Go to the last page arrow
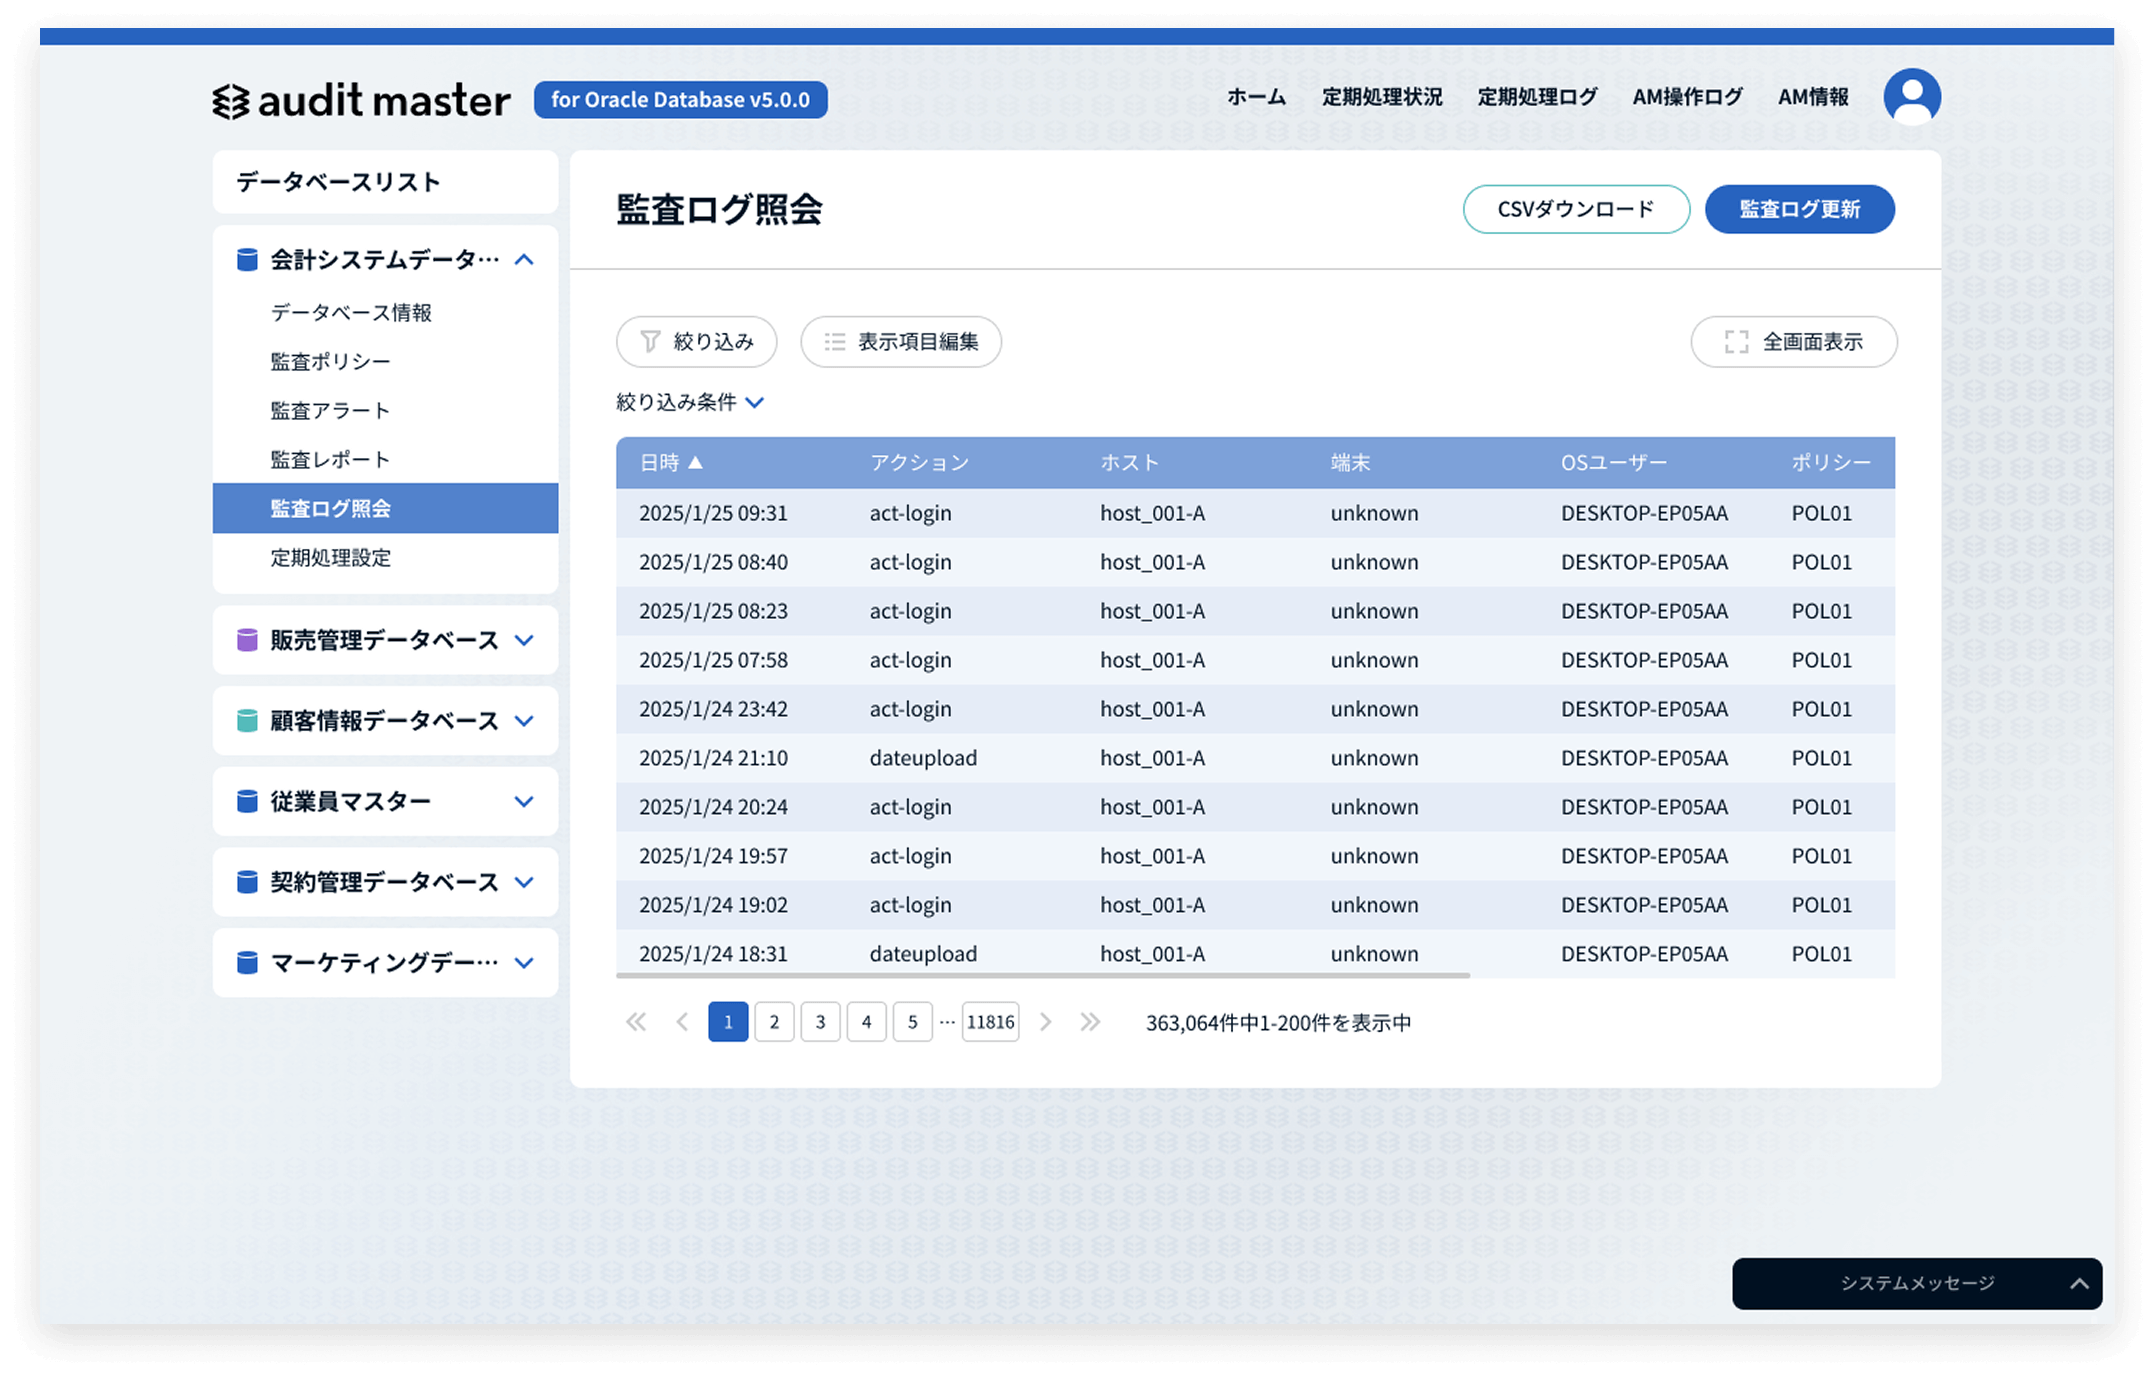The height and width of the screenshot is (1376, 2155). click(x=1090, y=1022)
